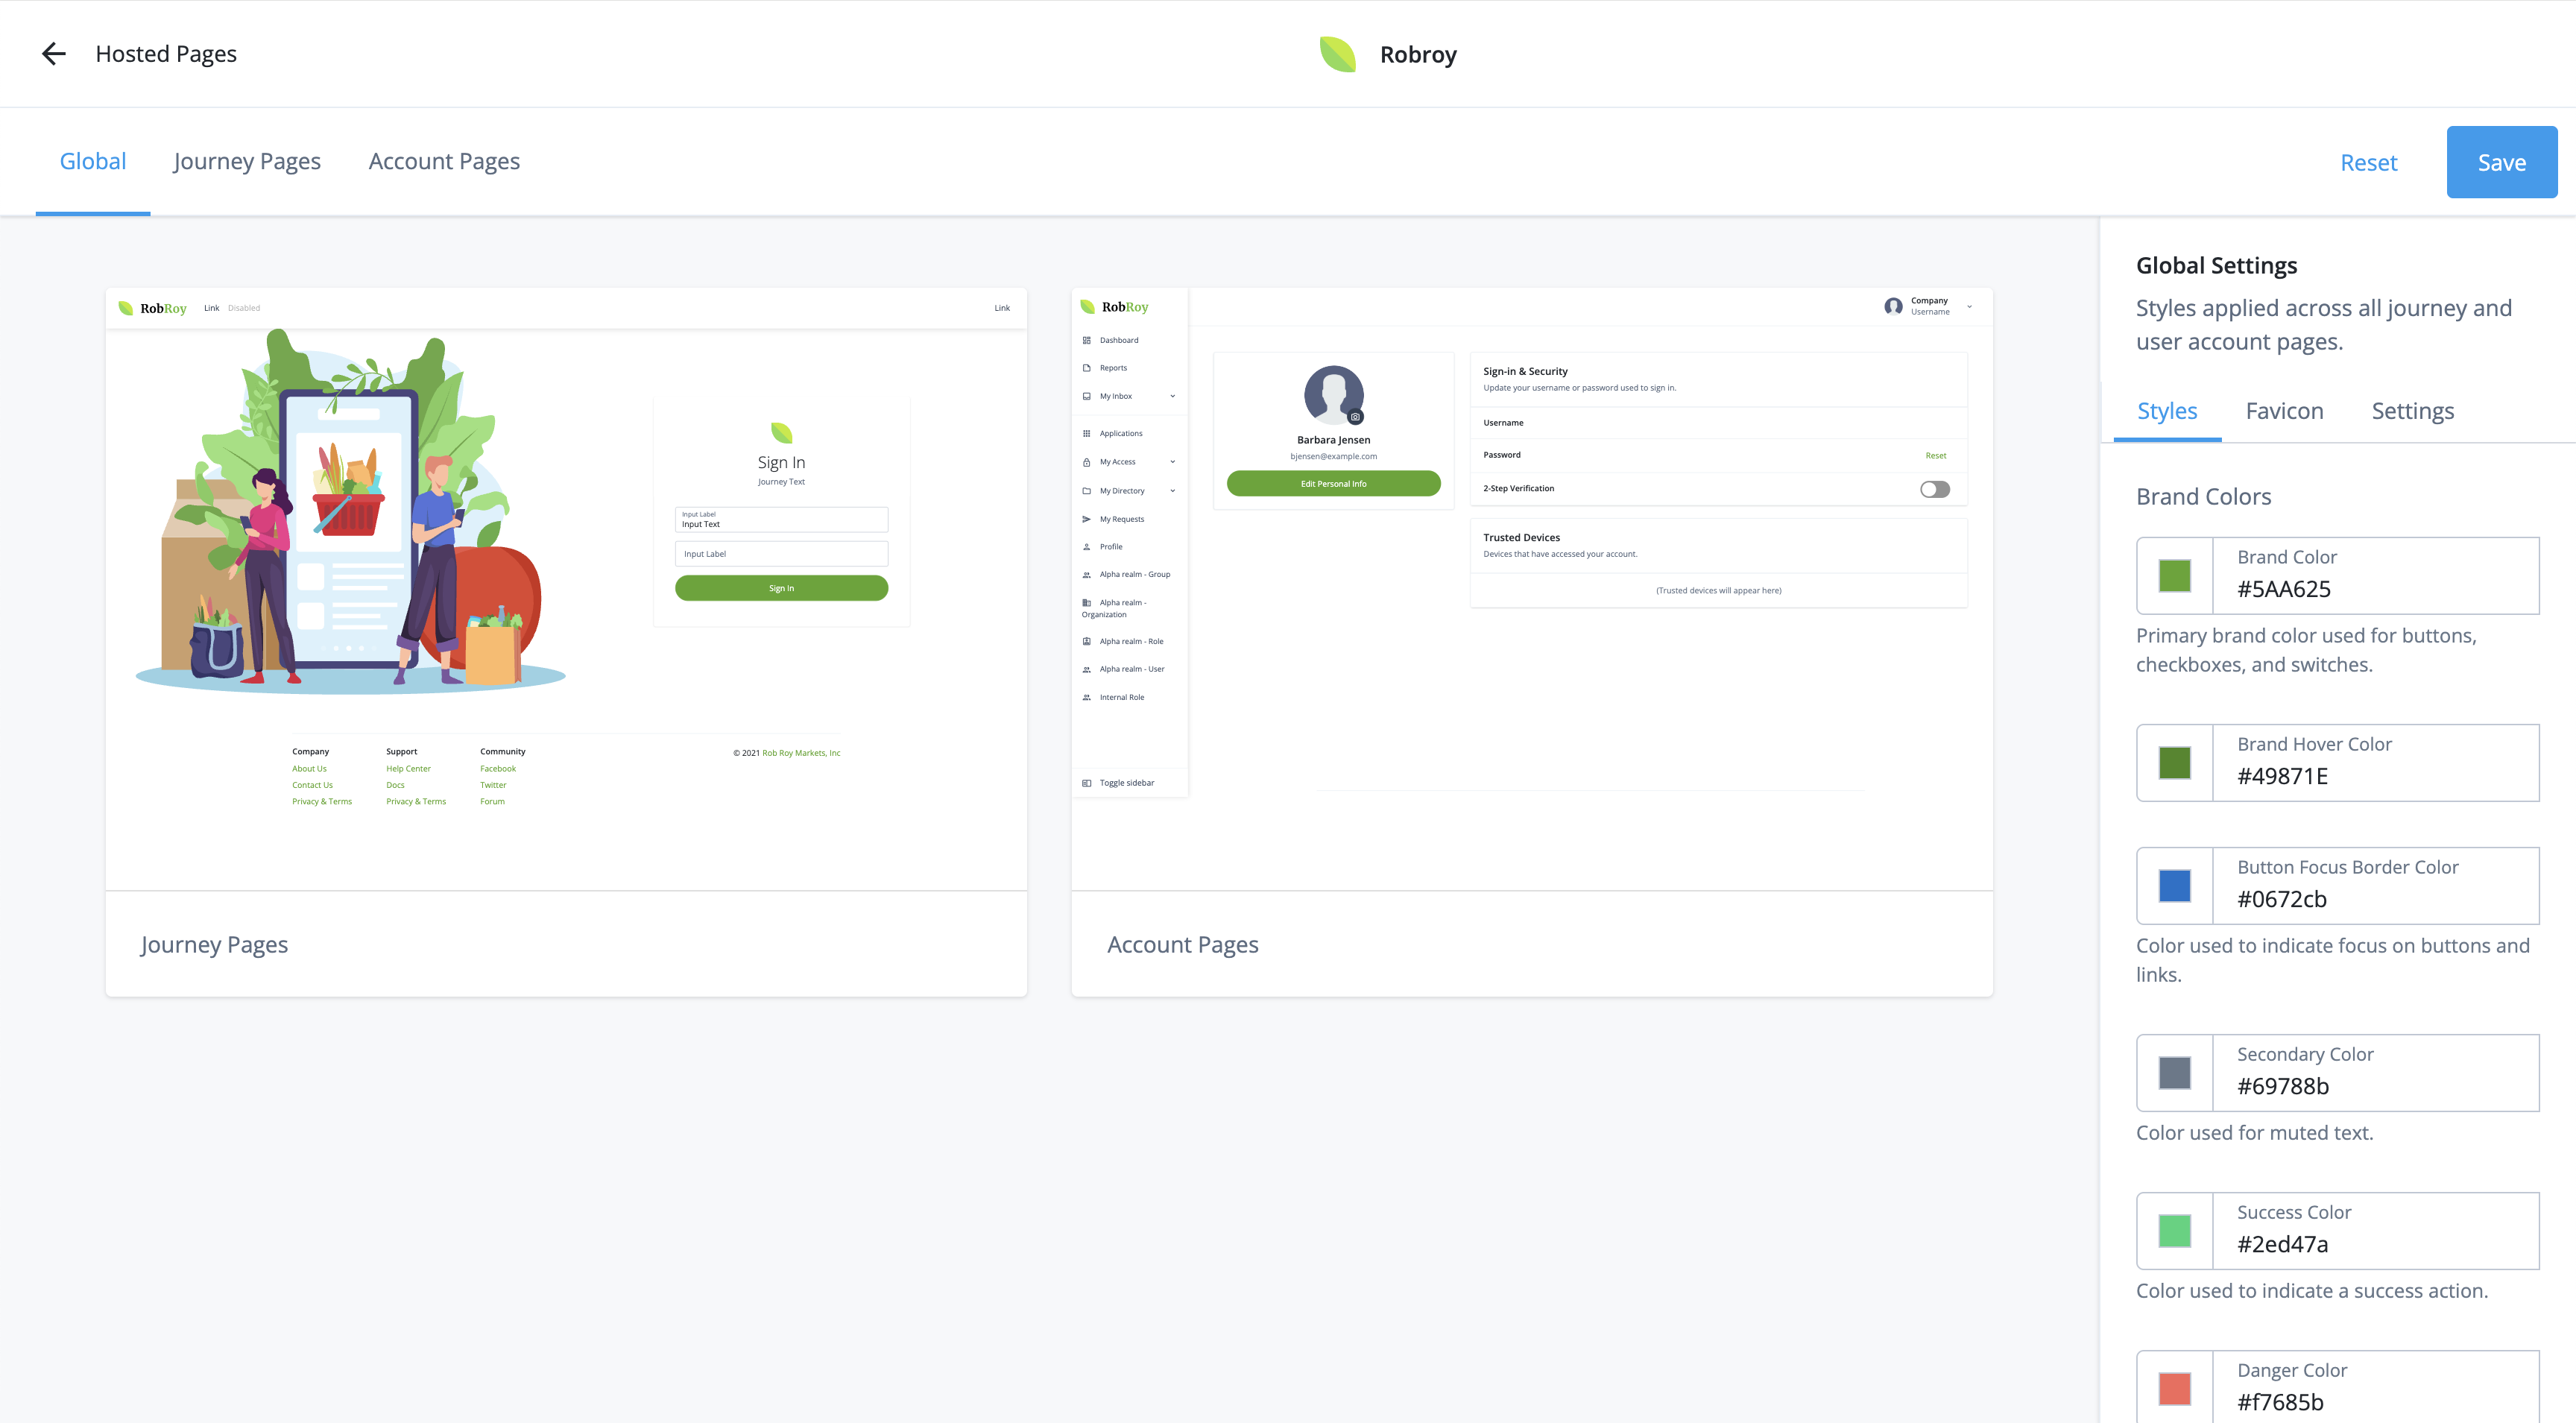
Task: Open the Favicon tab in Global Settings
Action: coord(2285,410)
